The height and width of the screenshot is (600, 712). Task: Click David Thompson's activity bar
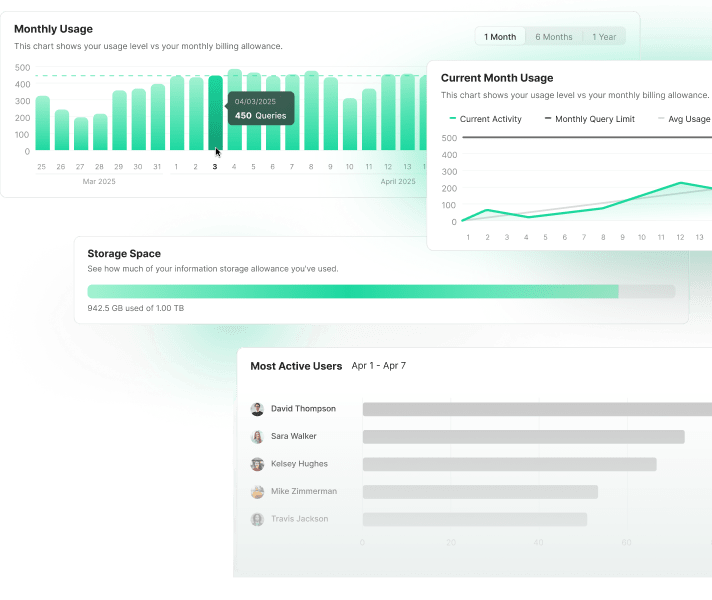(x=537, y=409)
